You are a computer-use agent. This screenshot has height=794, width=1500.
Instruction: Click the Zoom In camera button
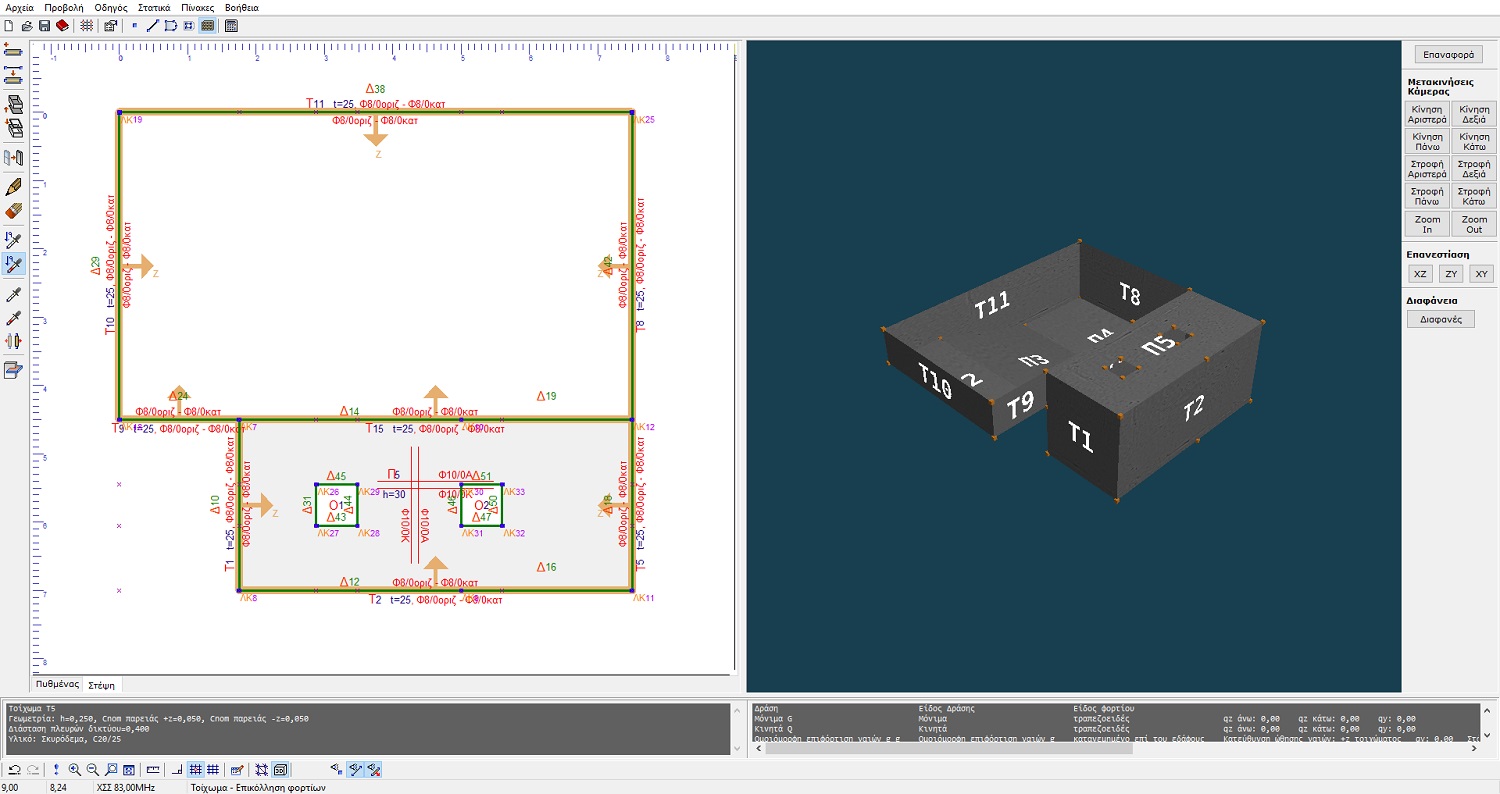[1427, 224]
